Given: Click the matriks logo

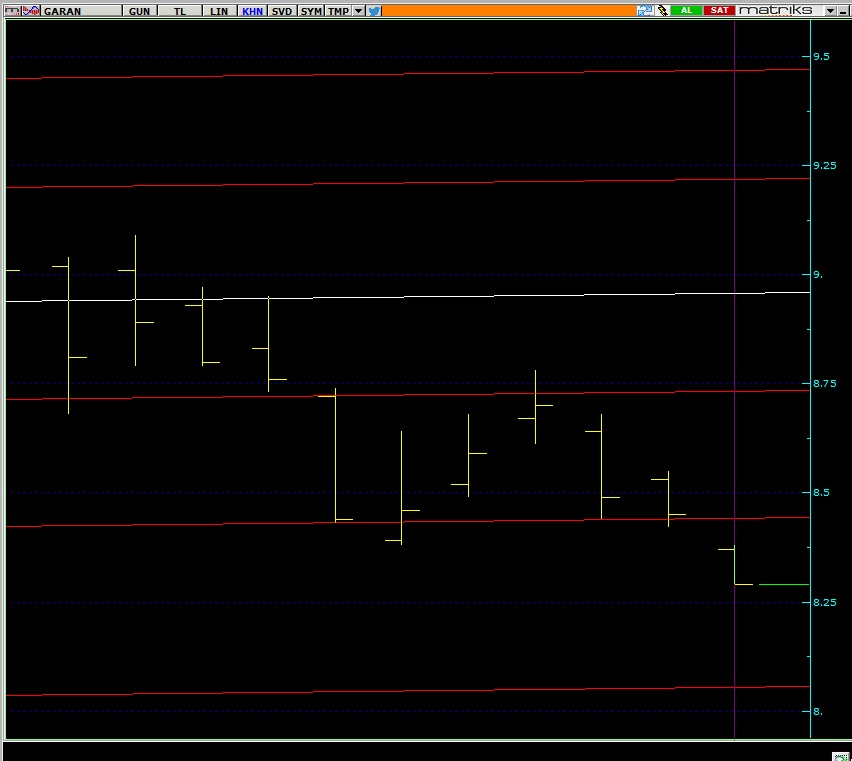Looking at the screenshot, I should tap(775, 10).
